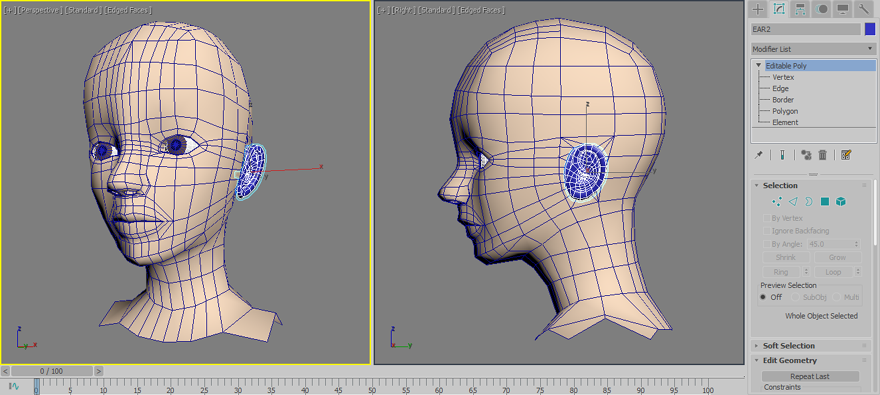Open the Hierarchy command panel tab
The height and width of the screenshot is (395, 880).
[x=800, y=9]
